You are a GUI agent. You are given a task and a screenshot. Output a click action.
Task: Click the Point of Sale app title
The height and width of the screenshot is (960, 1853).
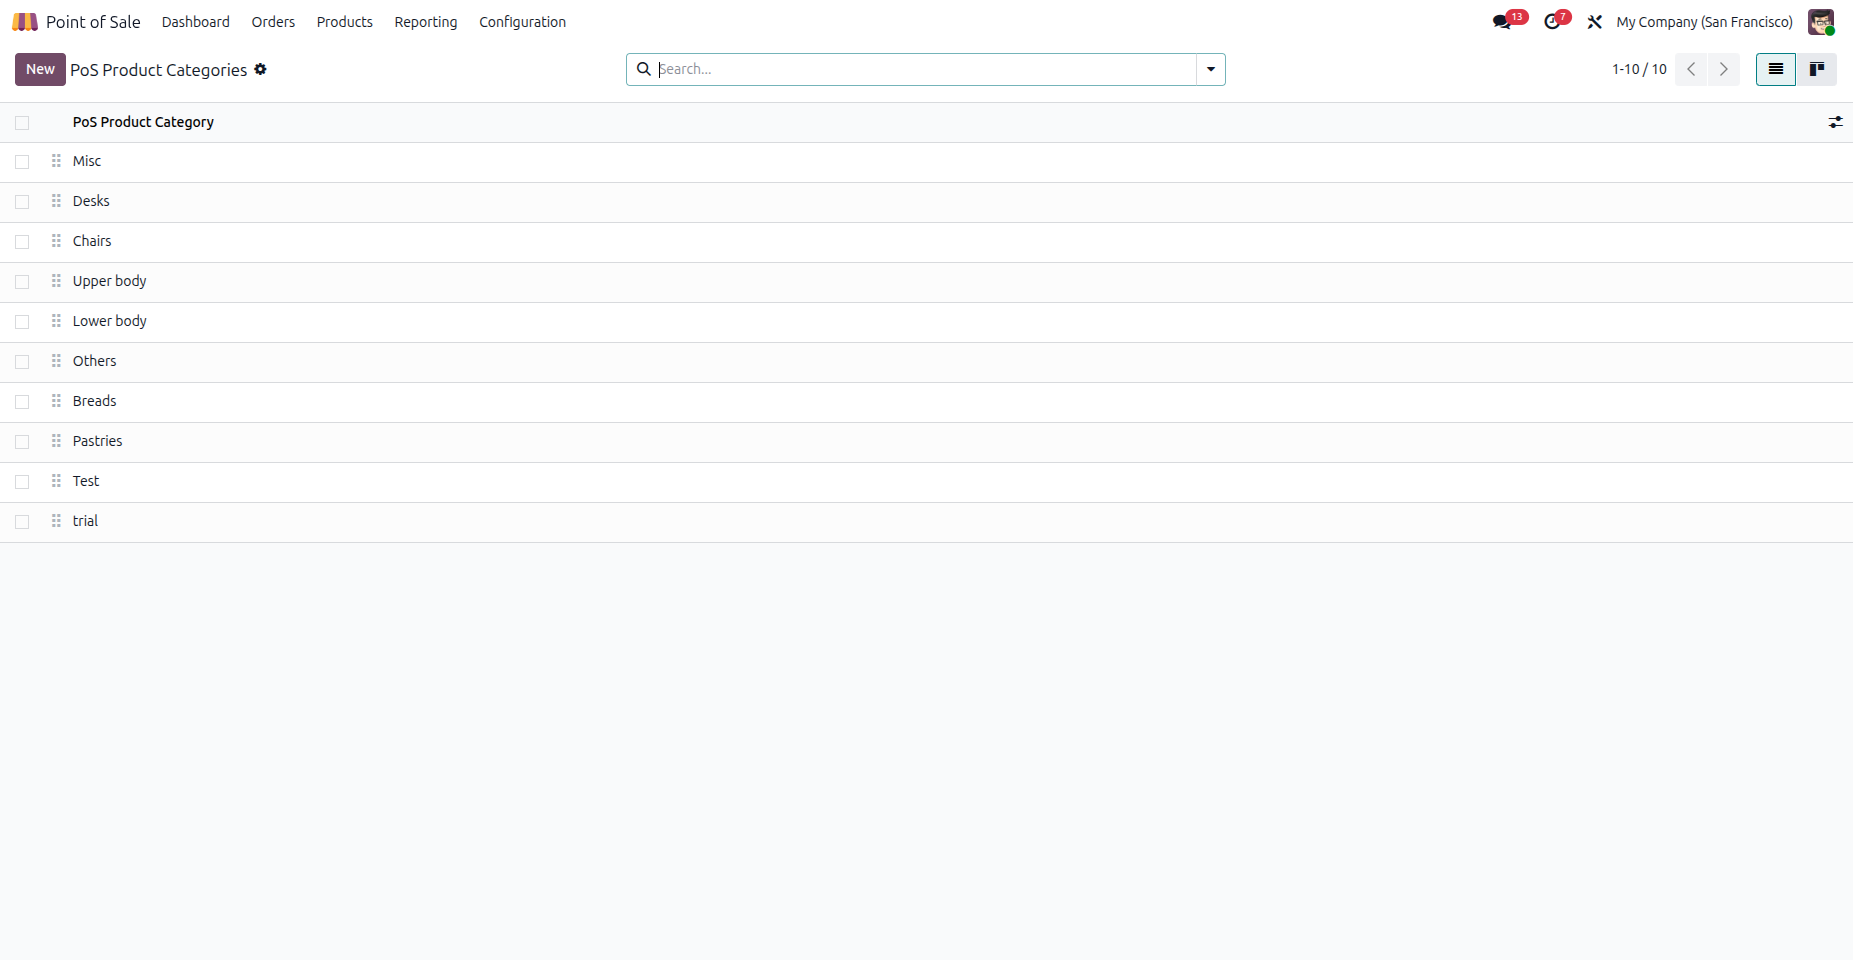93,22
